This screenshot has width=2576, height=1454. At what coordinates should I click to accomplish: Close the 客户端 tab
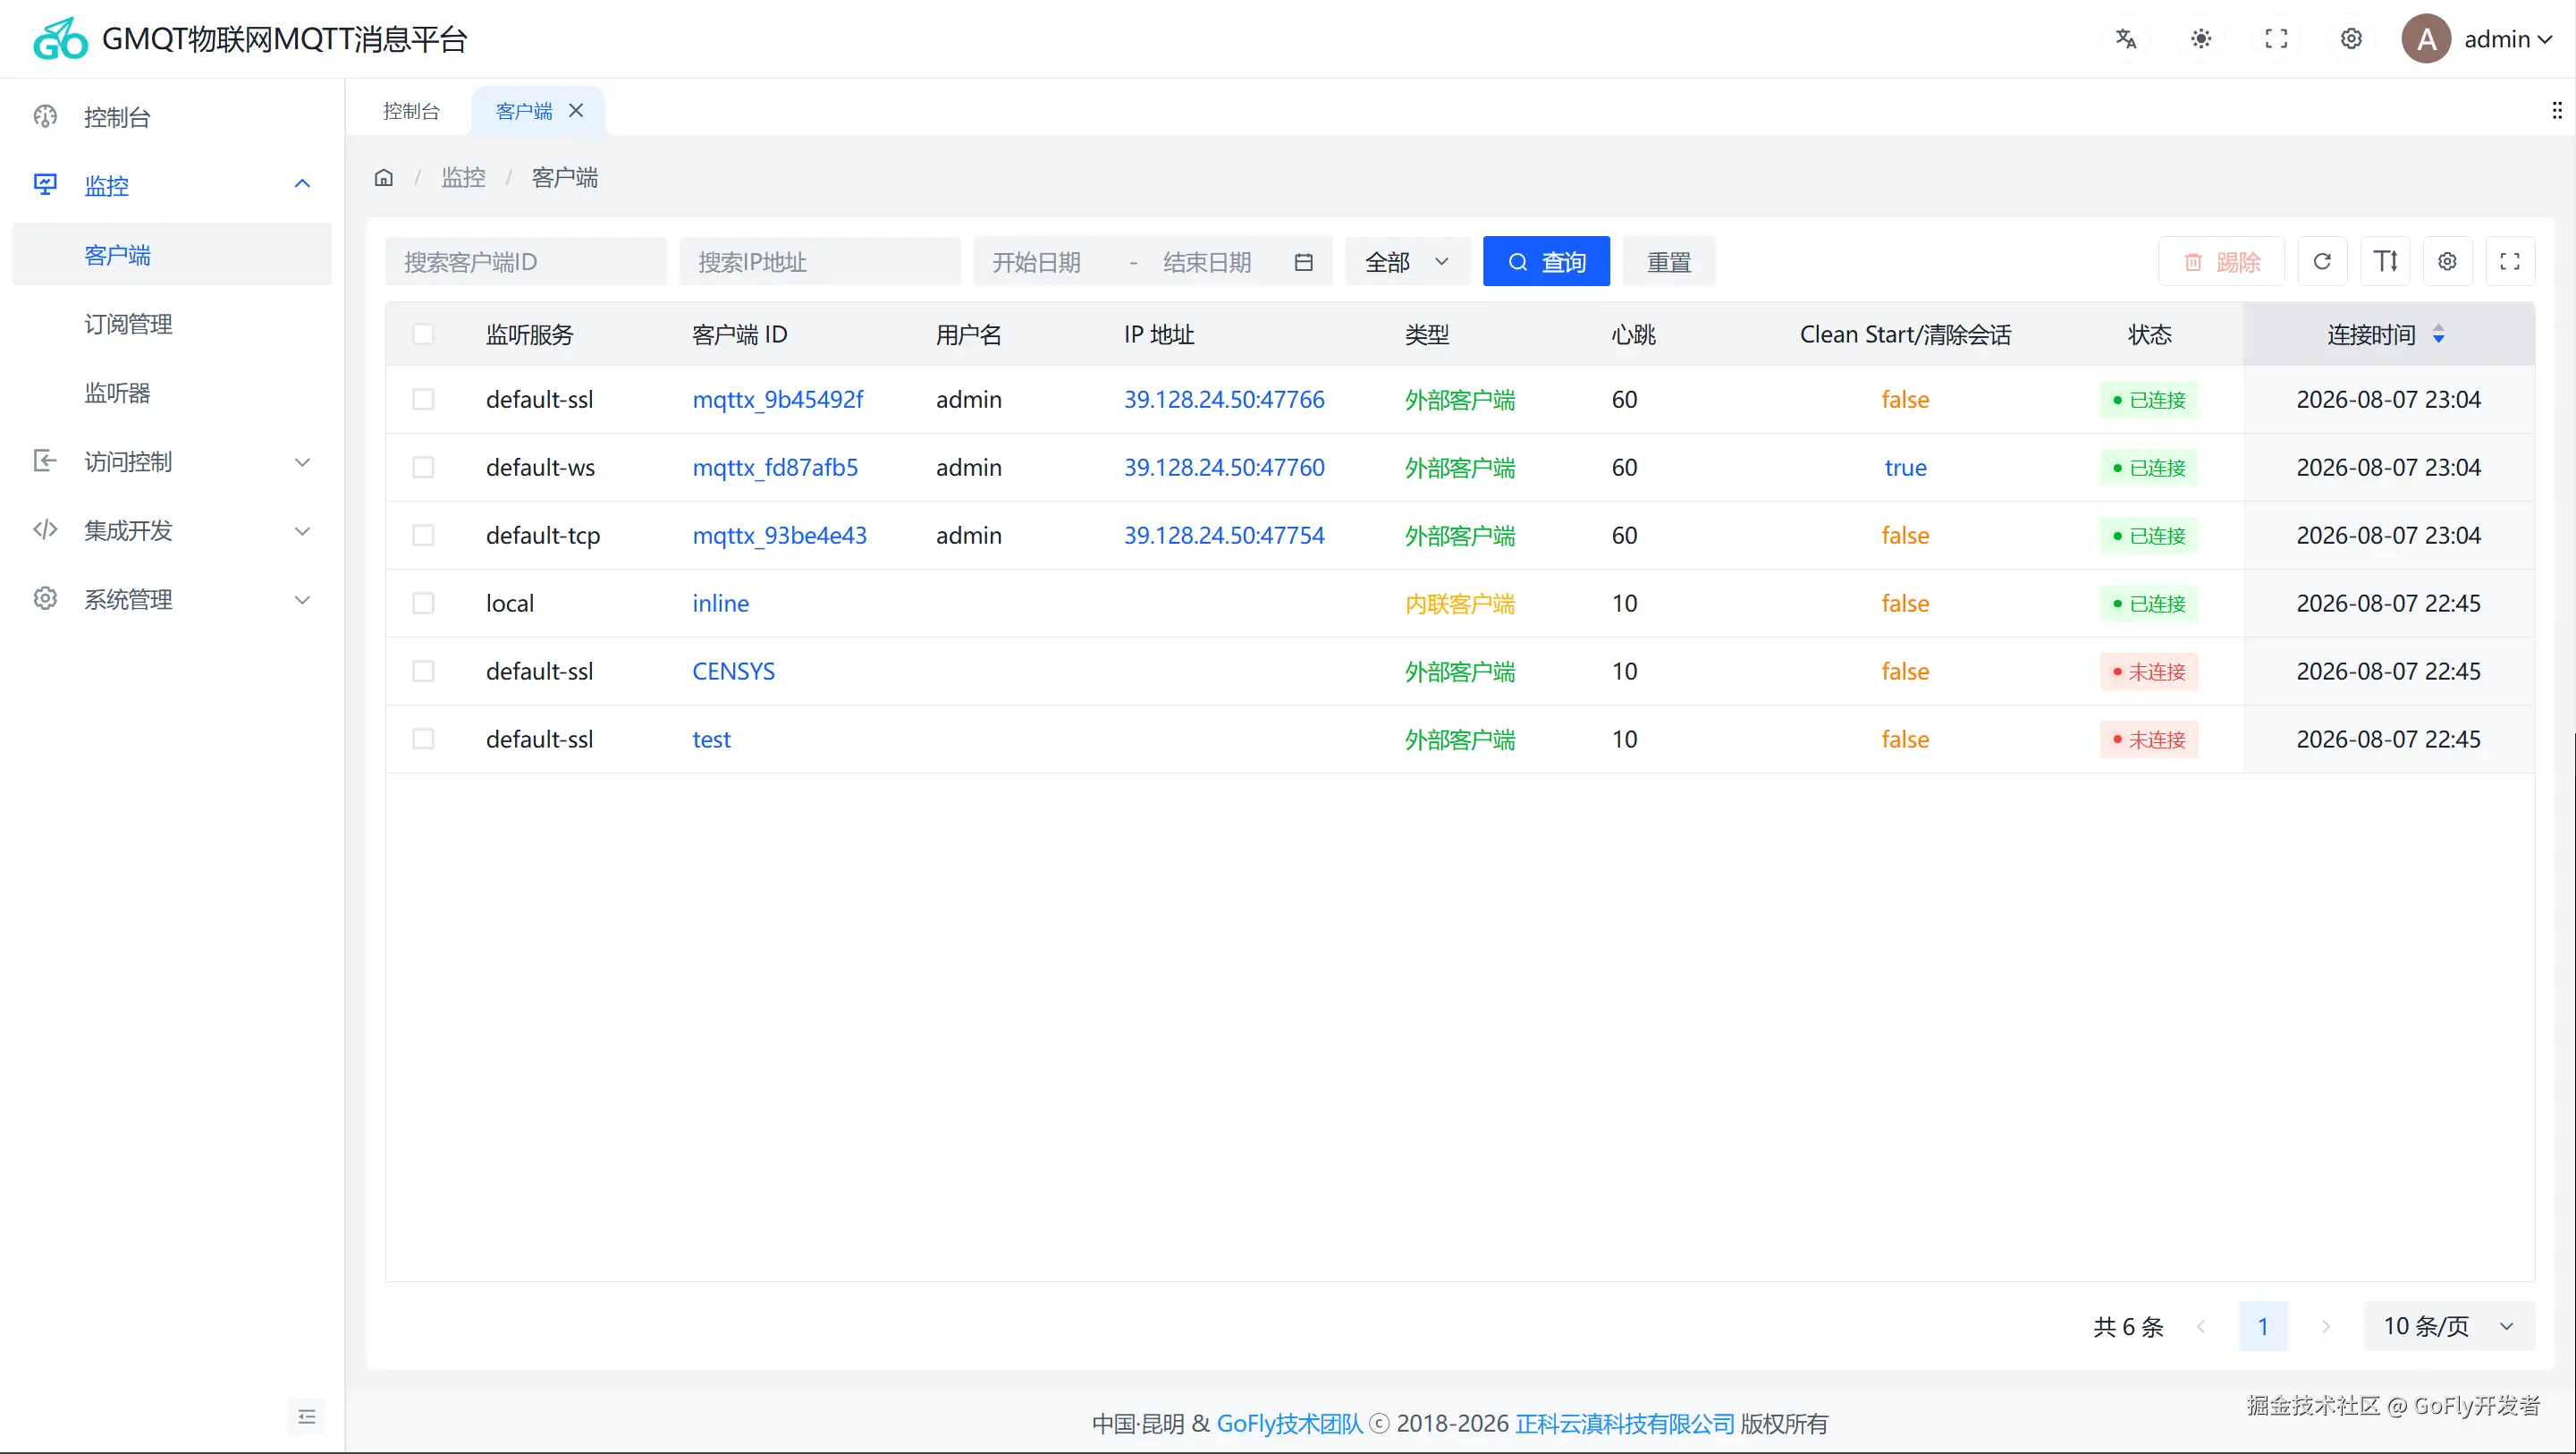tap(576, 110)
